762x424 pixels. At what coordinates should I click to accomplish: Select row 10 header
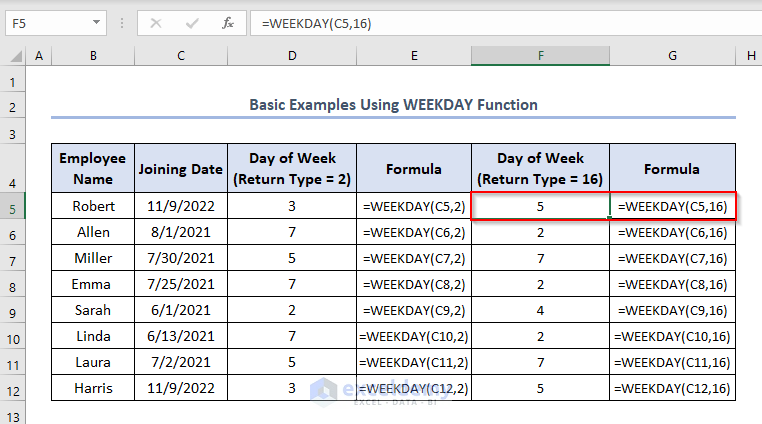tap(13, 335)
